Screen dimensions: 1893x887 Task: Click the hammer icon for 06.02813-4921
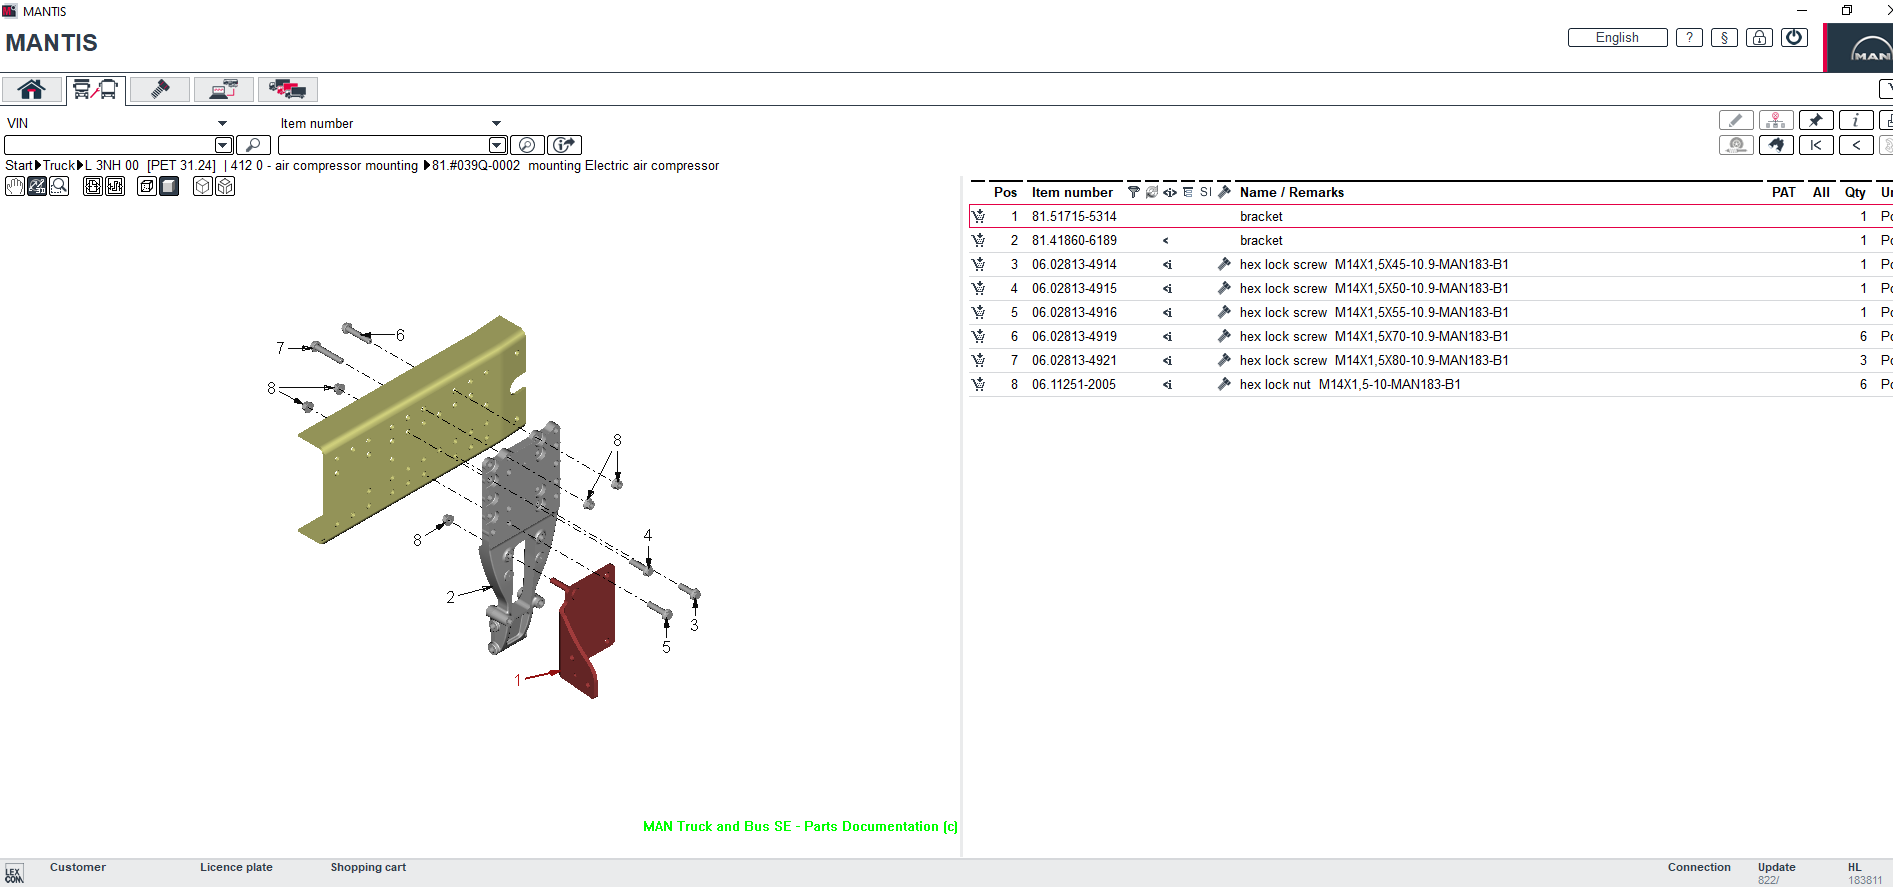[x=1224, y=360]
